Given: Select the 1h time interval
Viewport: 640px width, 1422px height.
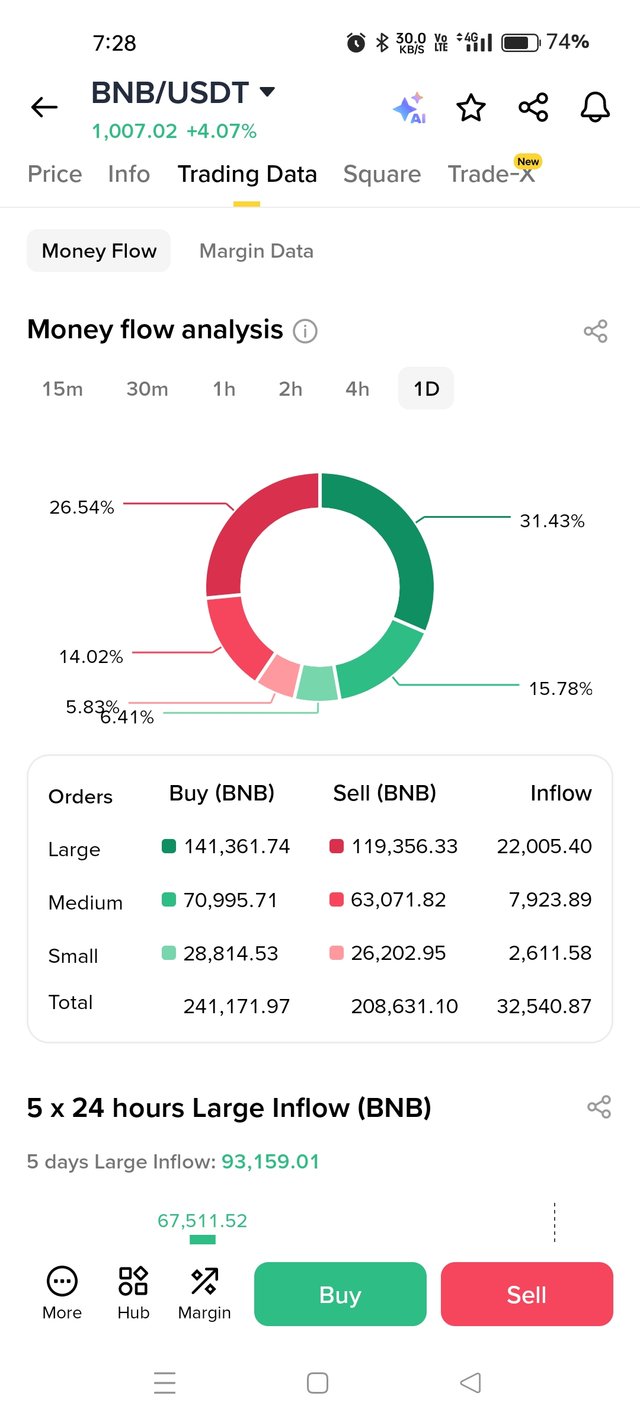Looking at the screenshot, I should [x=224, y=389].
